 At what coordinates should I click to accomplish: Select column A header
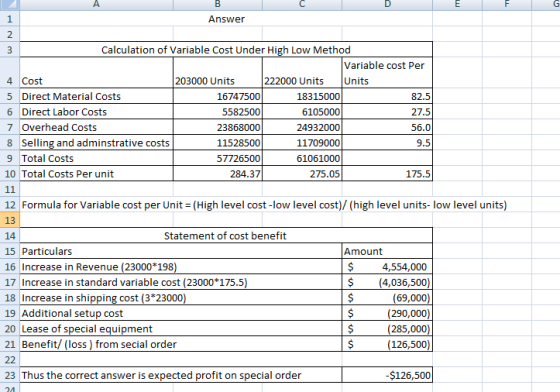96,4
